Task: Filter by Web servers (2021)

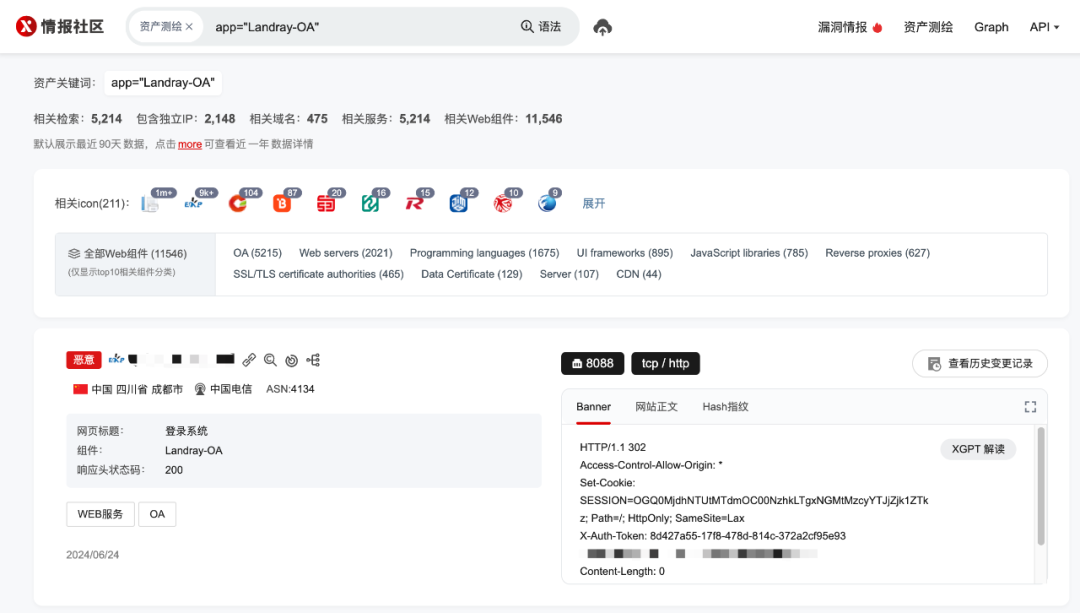Action: pos(346,253)
